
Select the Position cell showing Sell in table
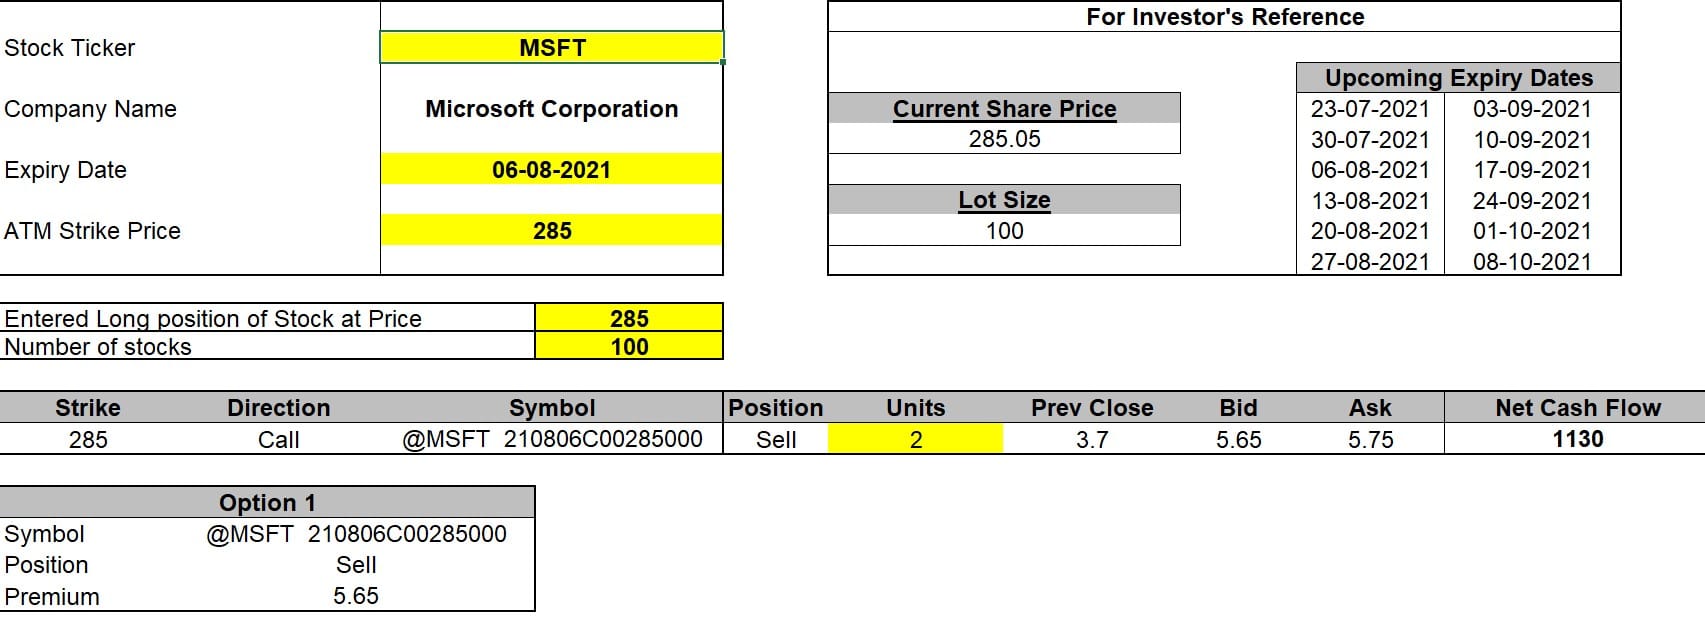pos(776,439)
